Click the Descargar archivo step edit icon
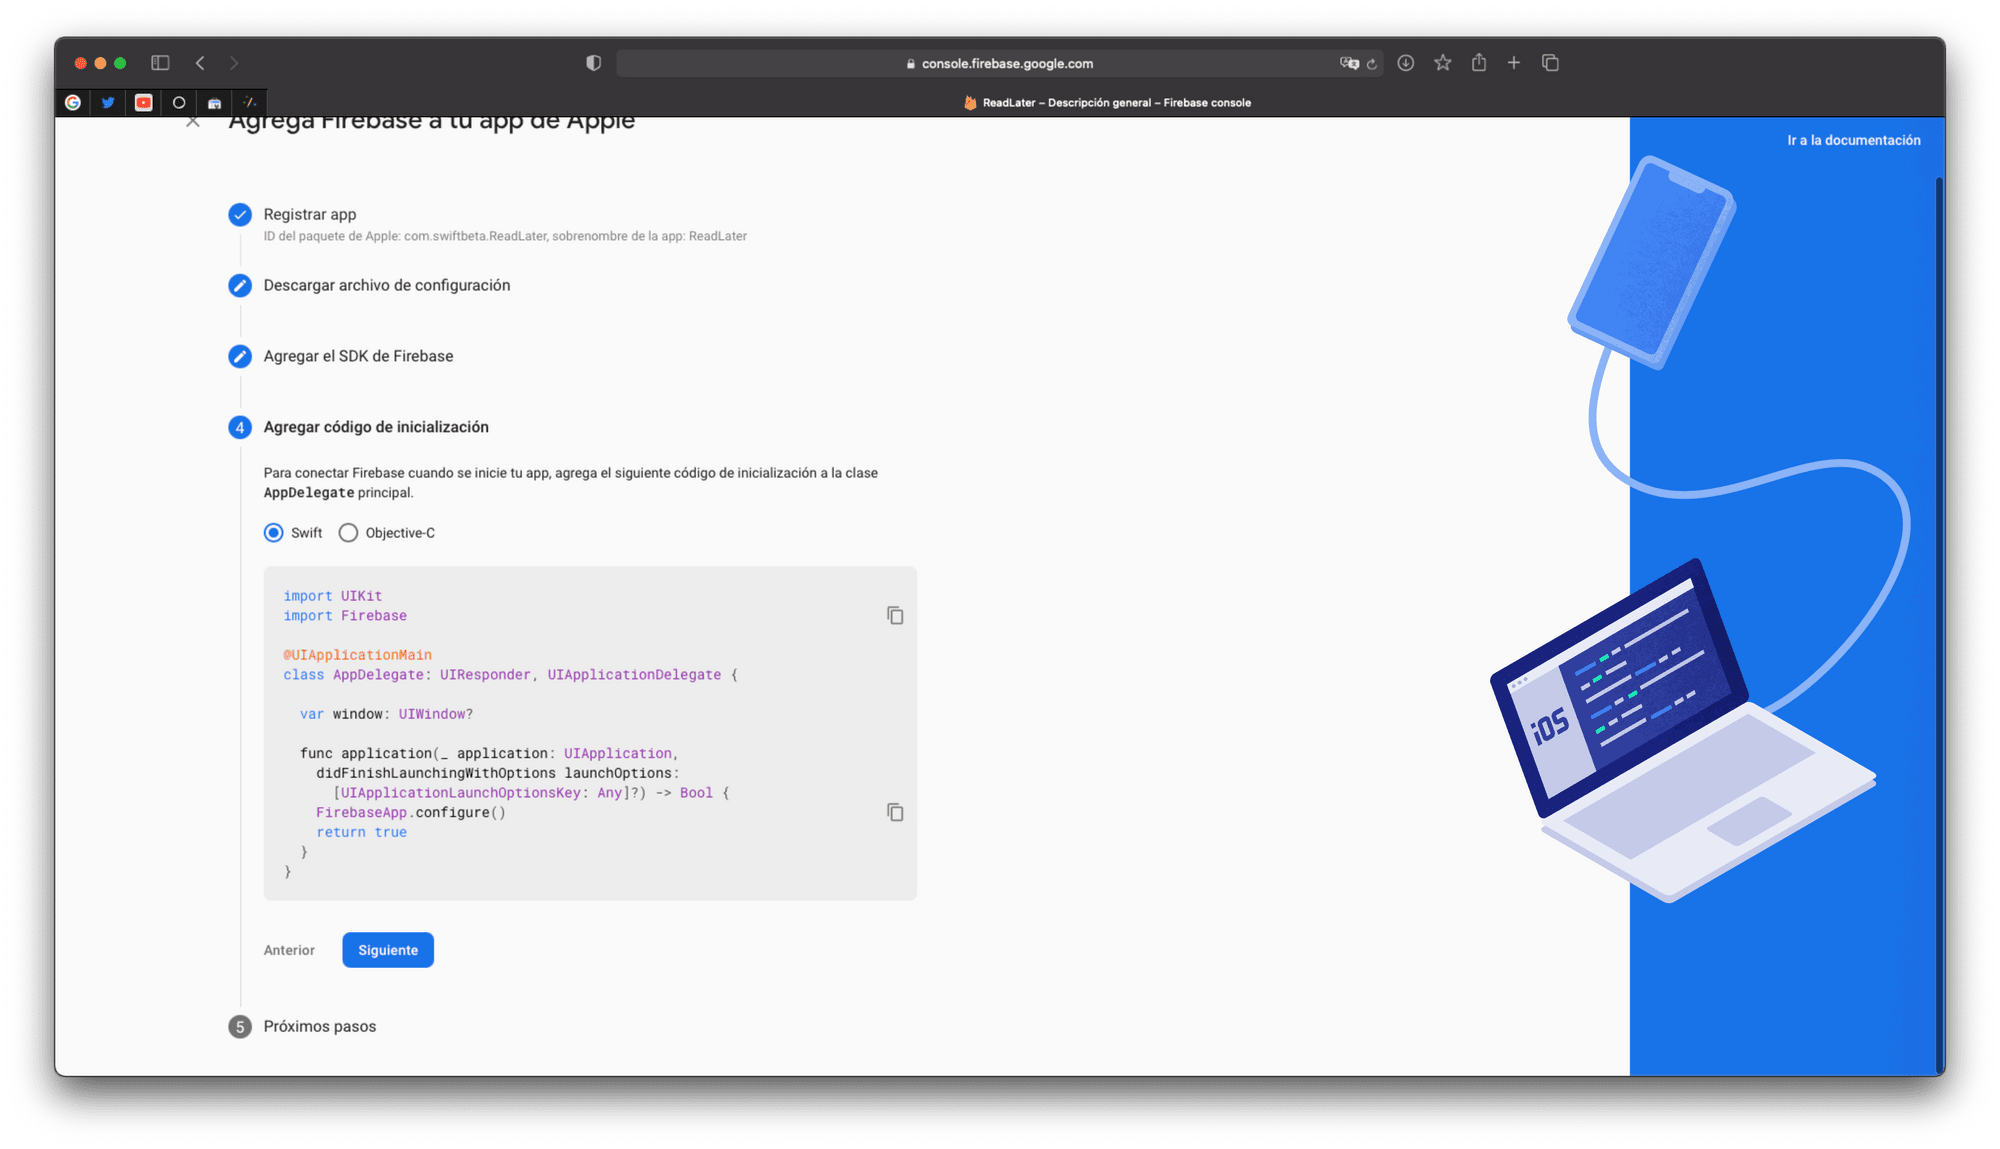 click(x=240, y=286)
